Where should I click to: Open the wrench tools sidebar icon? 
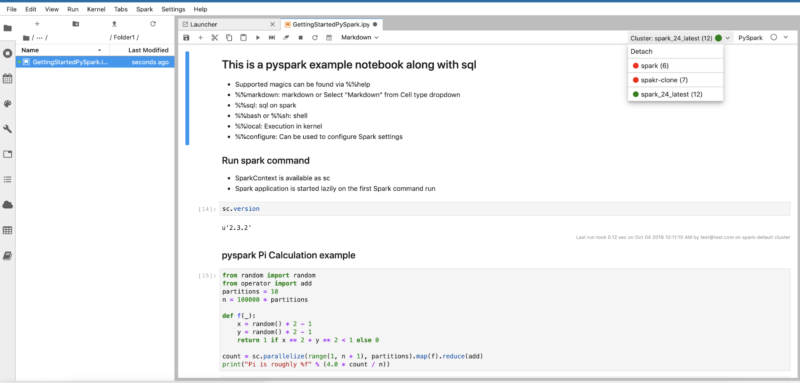8,129
